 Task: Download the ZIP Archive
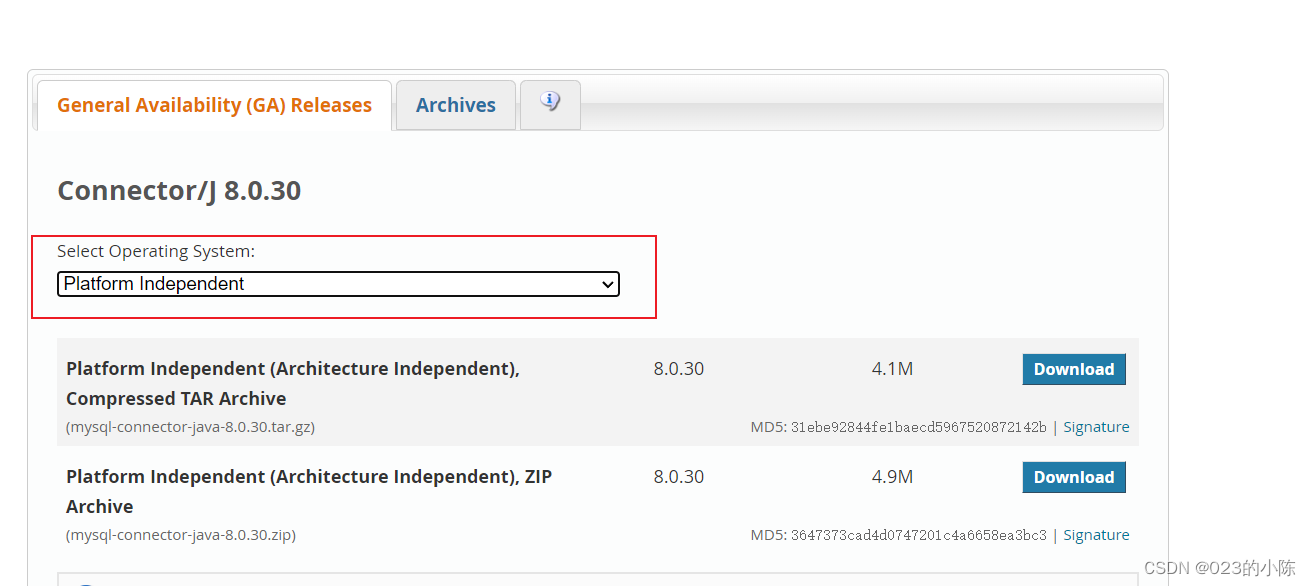pos(1073,477)
